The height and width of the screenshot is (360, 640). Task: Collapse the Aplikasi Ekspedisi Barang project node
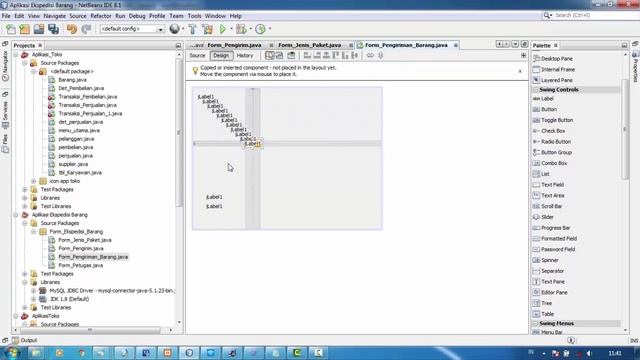click(x=16, y=215)
